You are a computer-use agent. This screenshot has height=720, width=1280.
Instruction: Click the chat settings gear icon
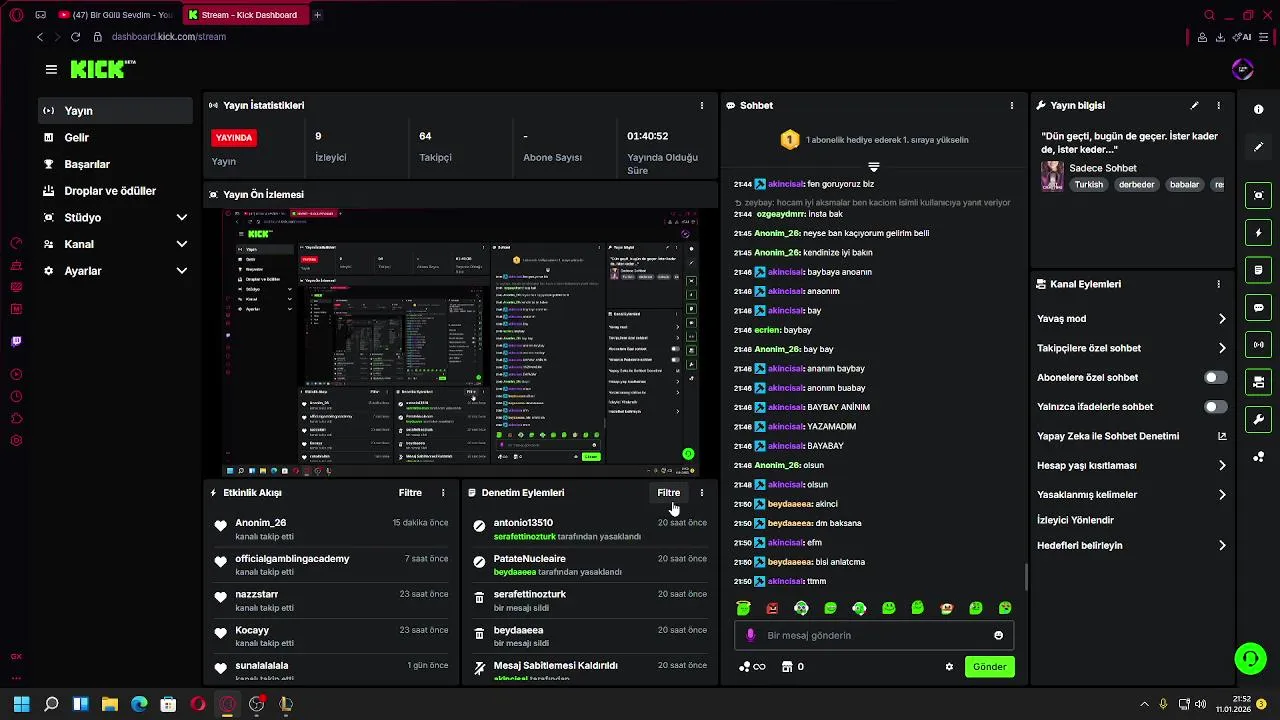[949, 667]
